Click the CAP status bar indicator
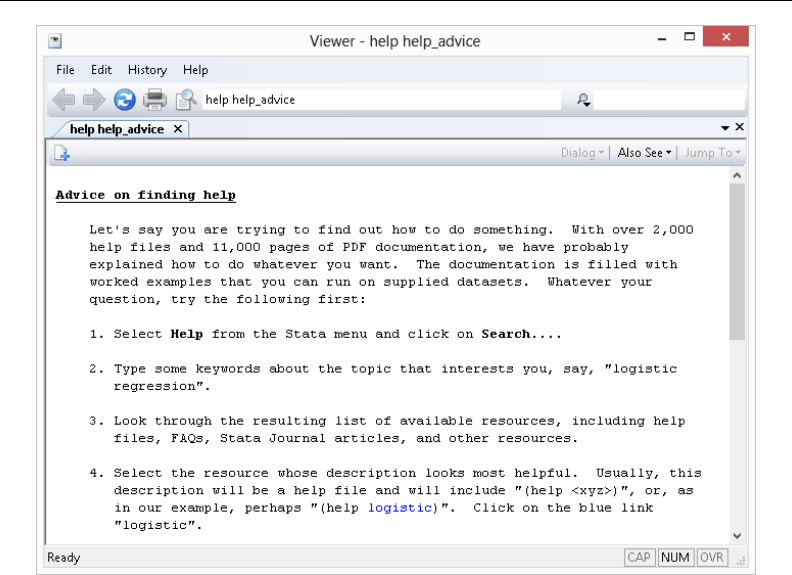Image resolution: width=792 pixels, height=575 pixels. click(639, 557)
